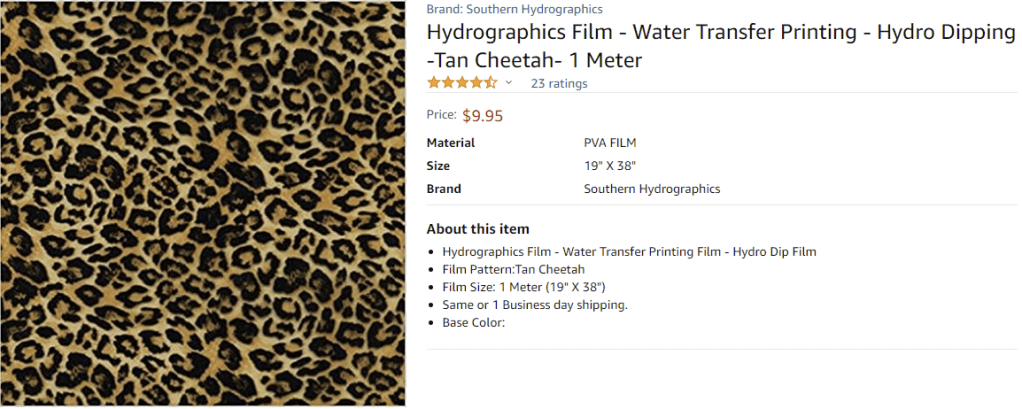Click the last partially filled rating star
The image size is (1022, 409).
(x=491, y=83)
